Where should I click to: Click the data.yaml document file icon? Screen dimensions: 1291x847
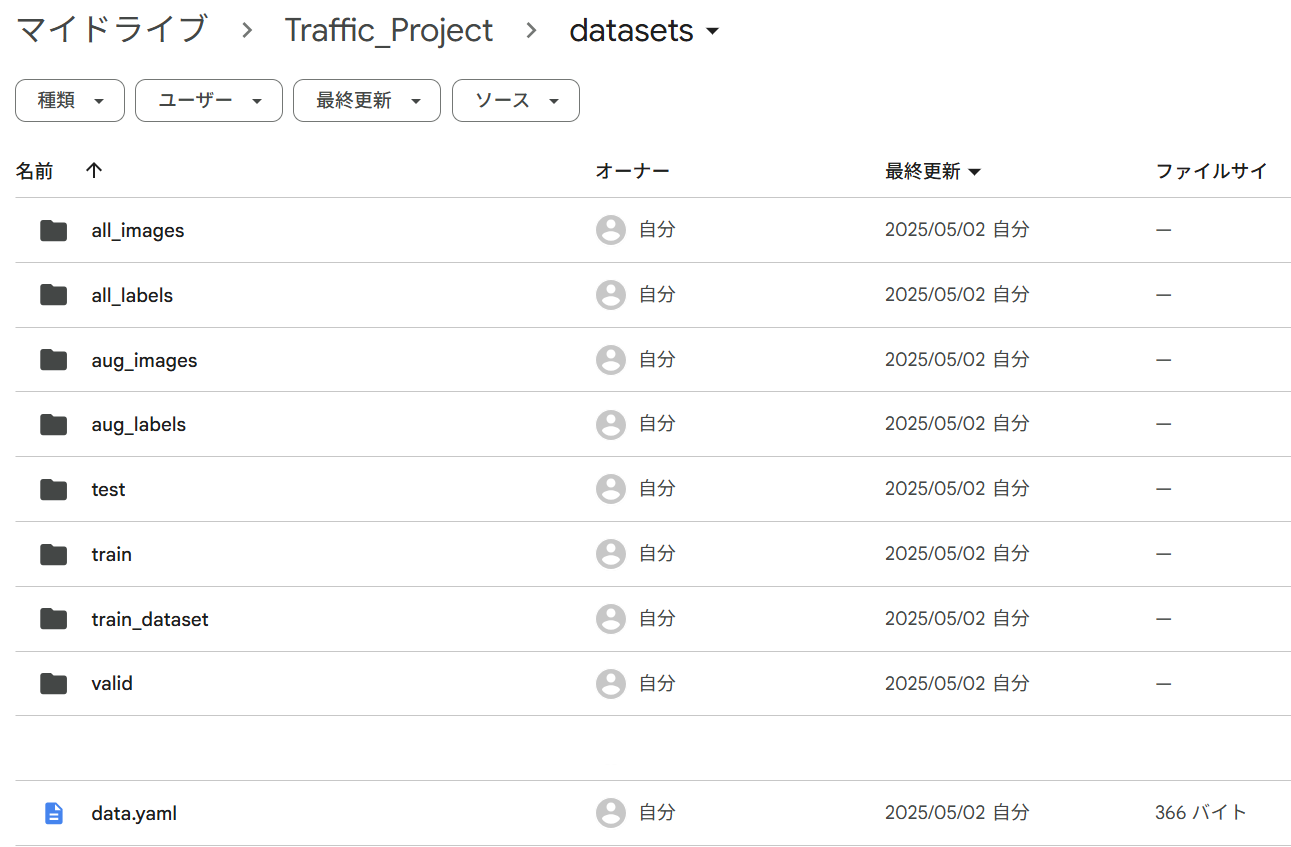(x=54, y=813)
